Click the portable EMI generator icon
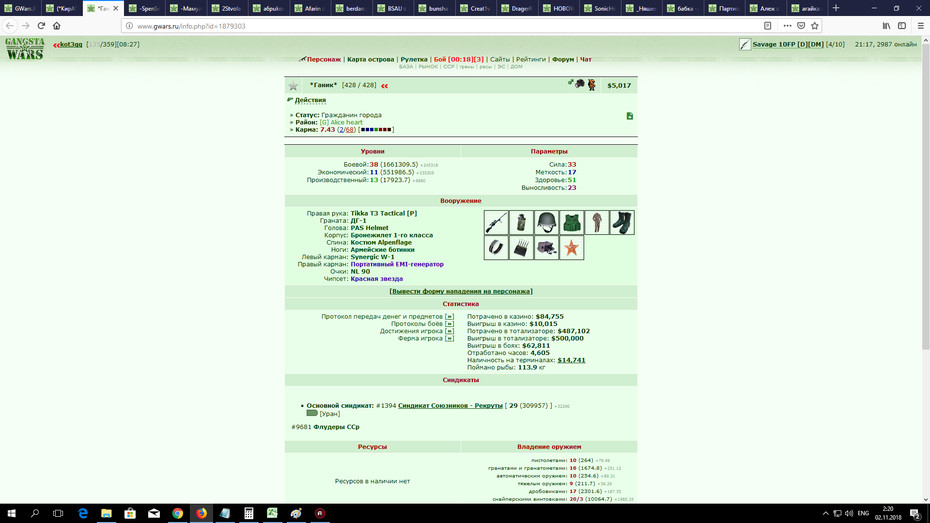The height and width of the screenshot is (523, 930). coord(521,248)
